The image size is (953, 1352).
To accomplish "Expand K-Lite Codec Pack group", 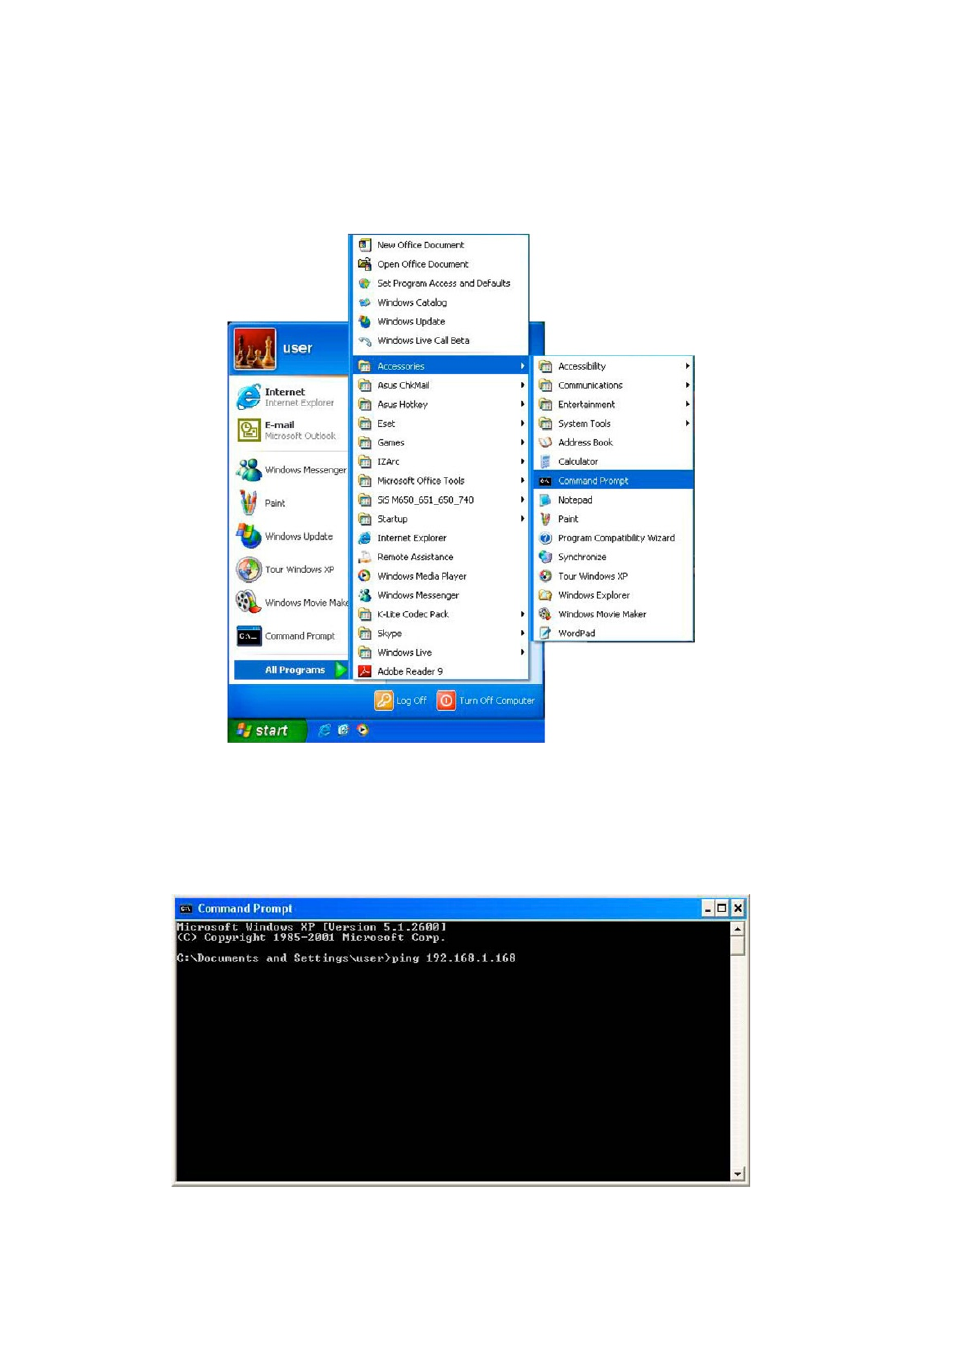I will [440, 614].
